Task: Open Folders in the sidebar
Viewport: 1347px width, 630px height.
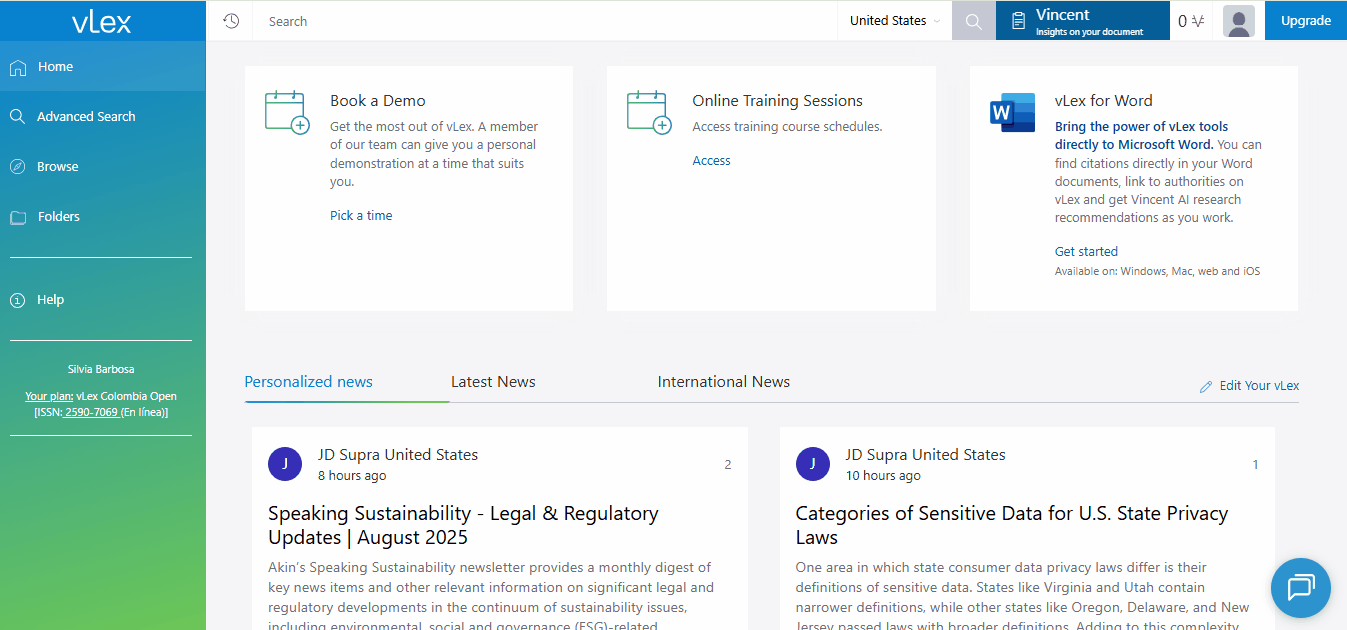Action: 58,217
